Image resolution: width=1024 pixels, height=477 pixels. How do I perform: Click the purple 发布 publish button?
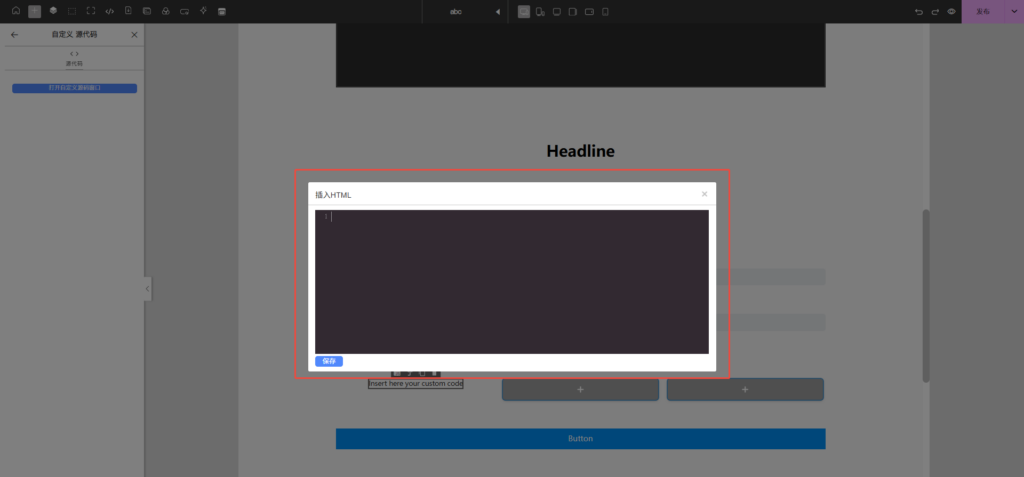982,11
